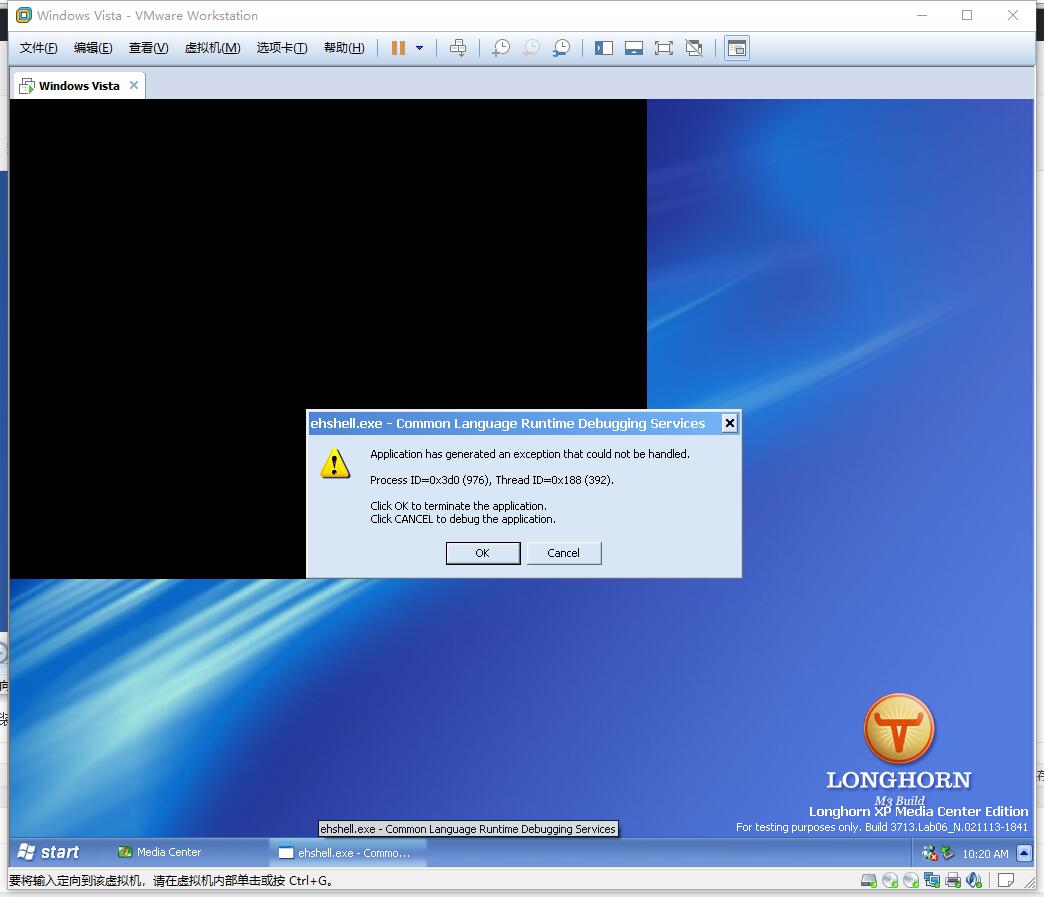Click the VMware Workstation title bar icon
The height and width of the screenshot is (897, 1044).
click(x=23, y=15)
